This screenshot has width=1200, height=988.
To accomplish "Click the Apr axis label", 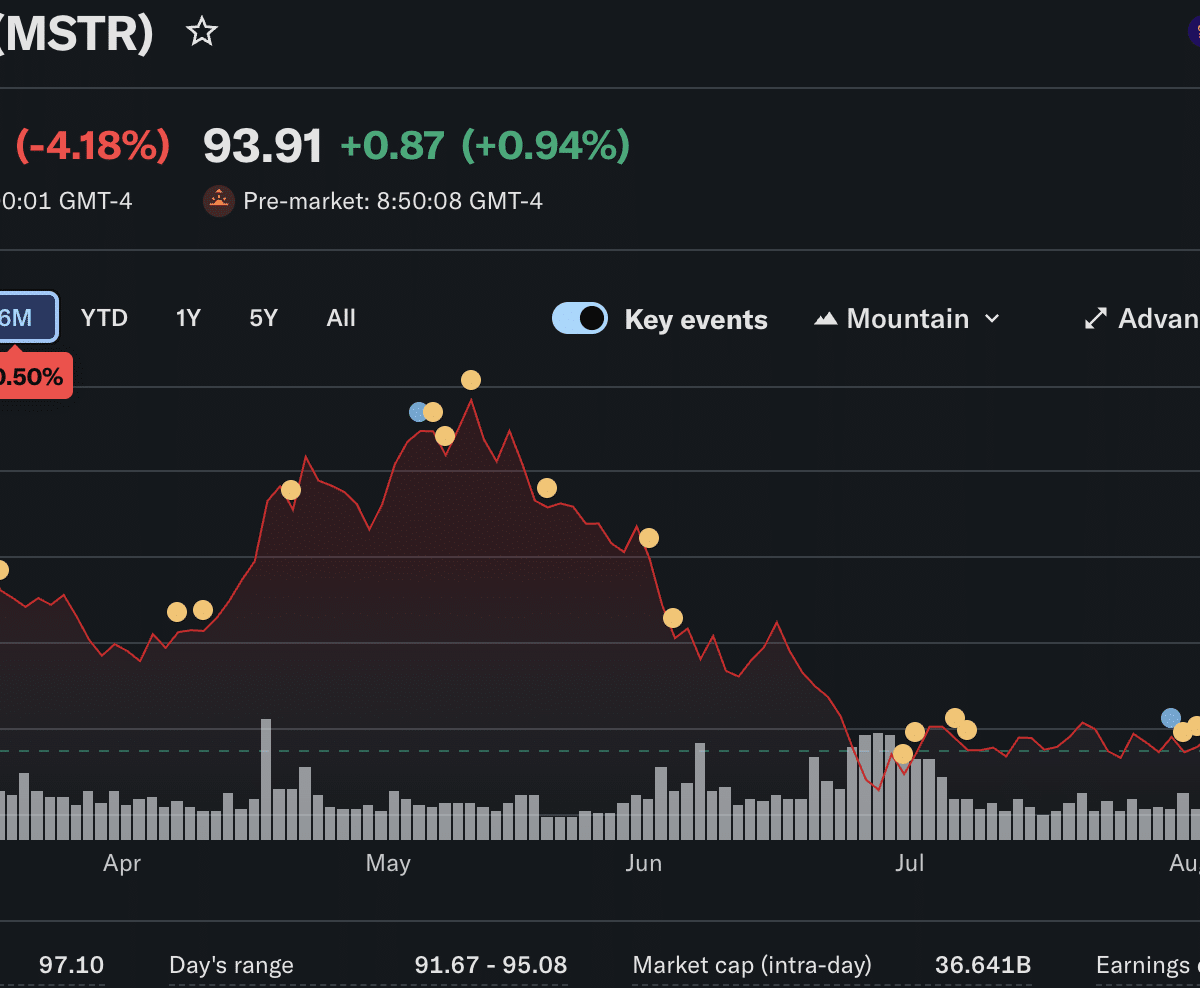I will 122,863.
